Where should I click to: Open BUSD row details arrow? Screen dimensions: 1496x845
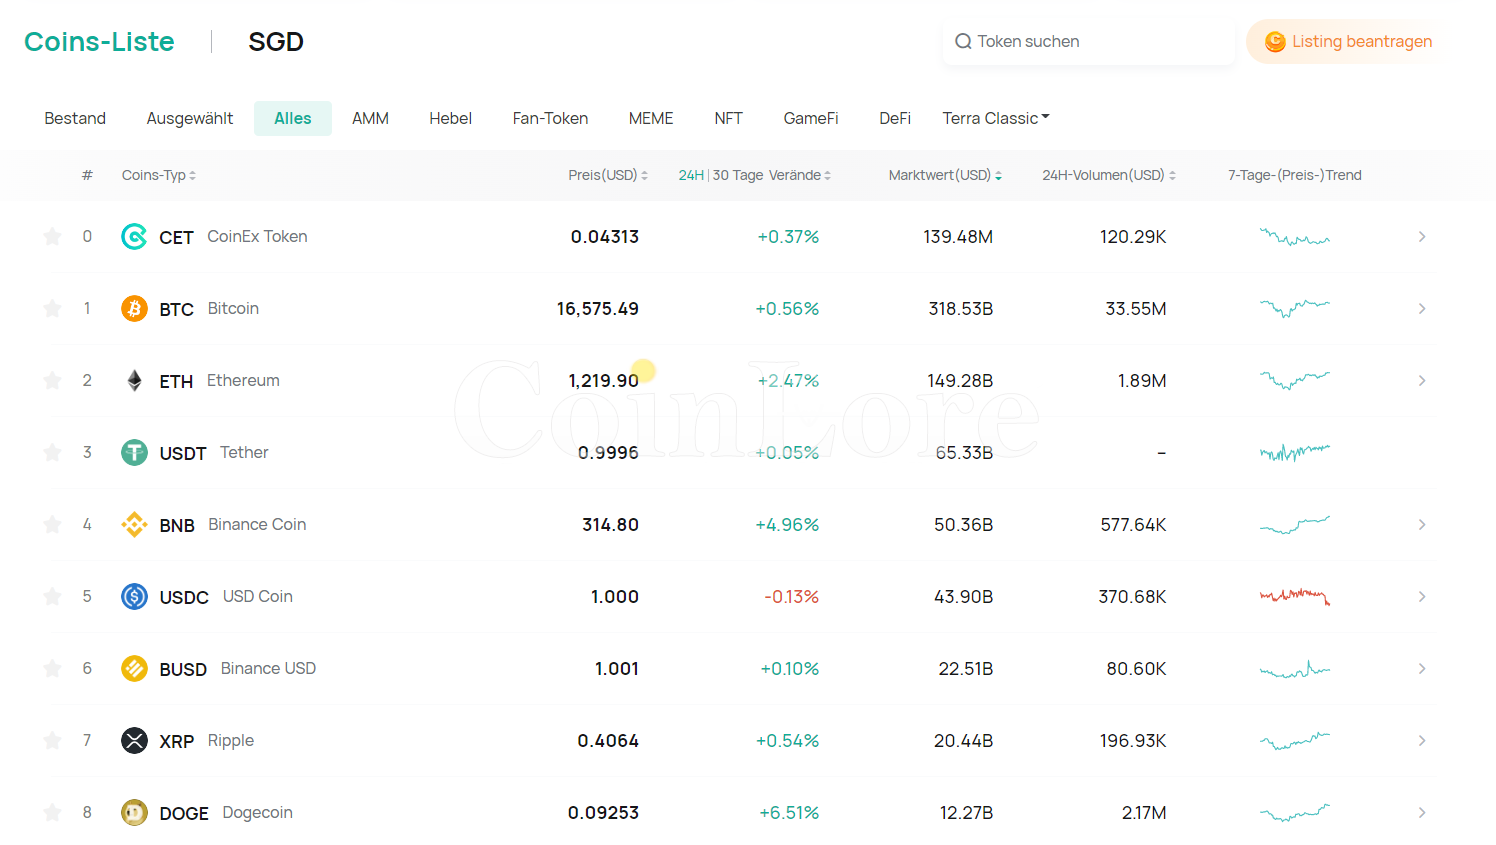point(1422,669)
